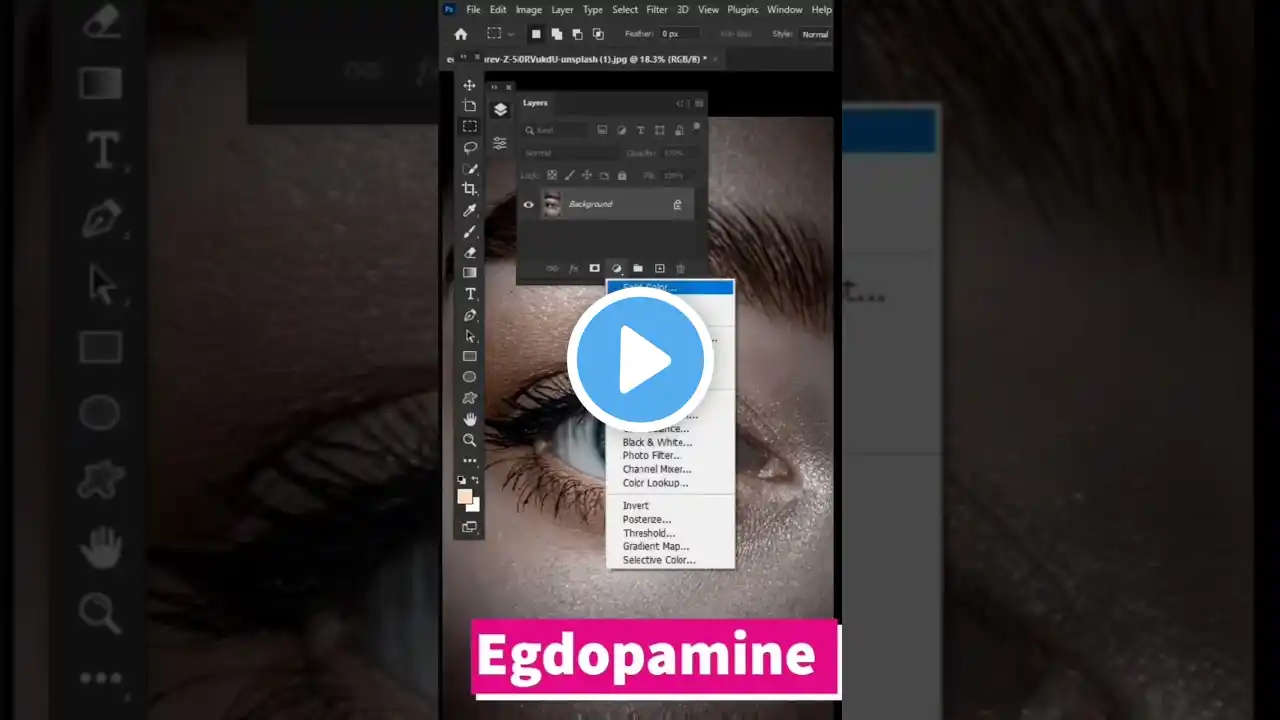Open the Filter menu
Screen dimensions: 1280x720
coord(657,10)
